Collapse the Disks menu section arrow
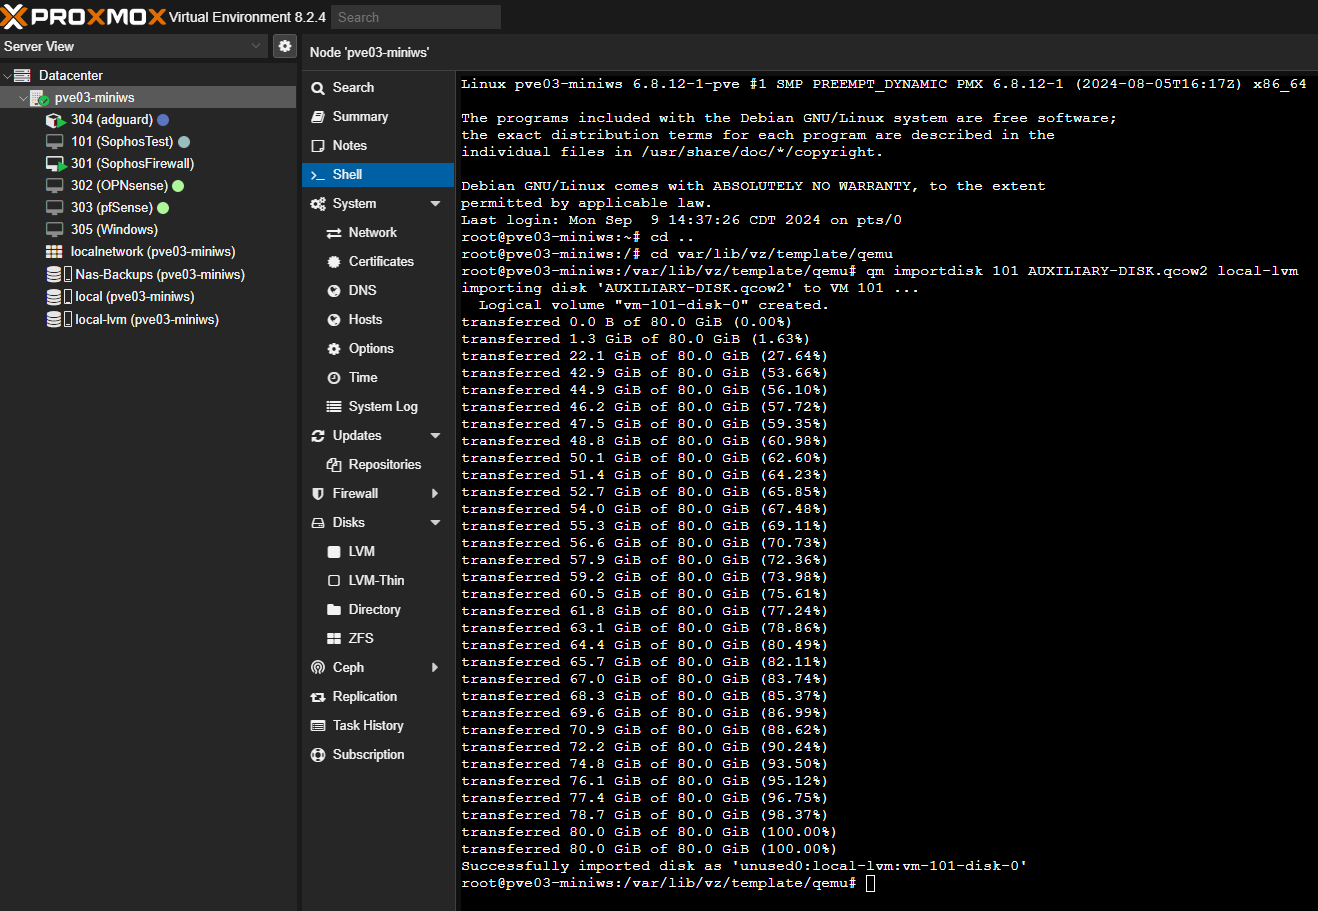The height and width of the screenshot is (911, 1318). (435, 523)
